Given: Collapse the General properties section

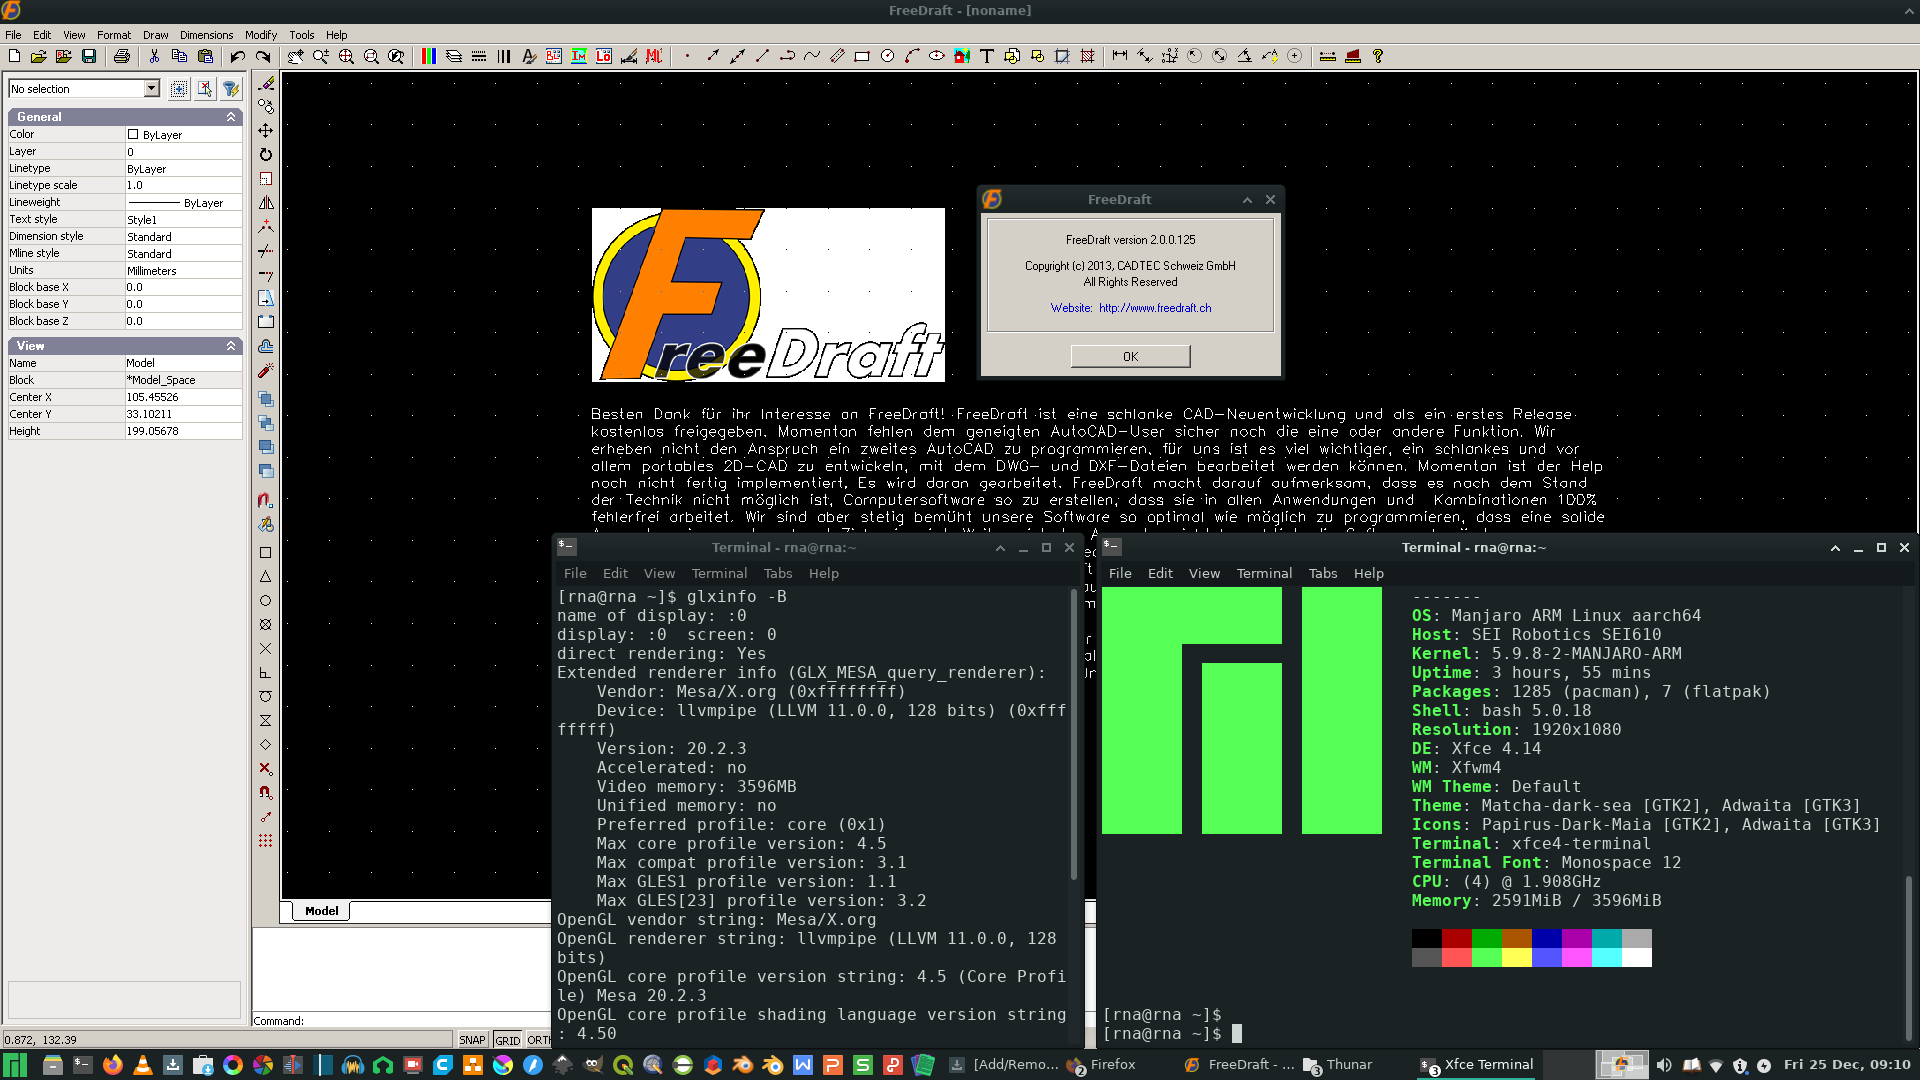Looking at the screenshot, I should tap(231, 117).
